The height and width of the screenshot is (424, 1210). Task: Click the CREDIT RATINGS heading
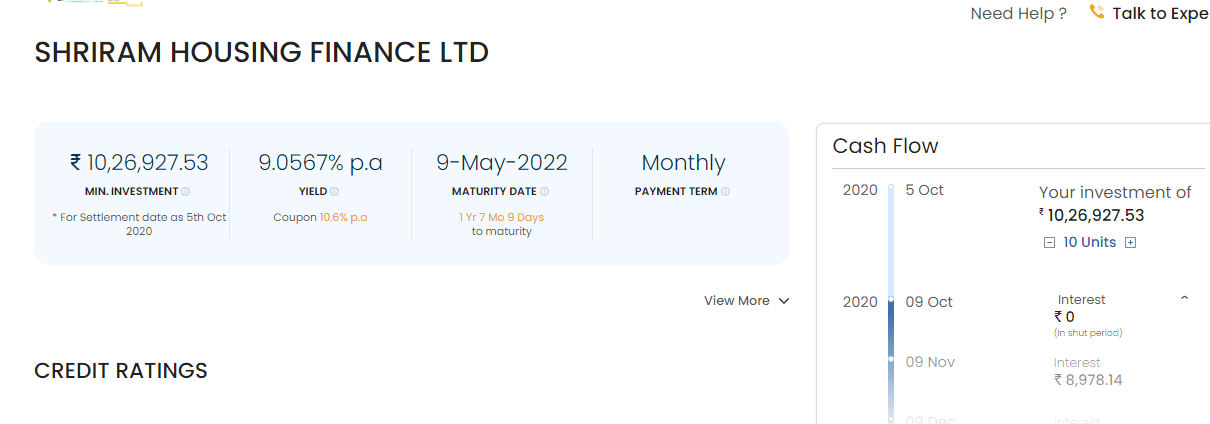click(121, 371)
